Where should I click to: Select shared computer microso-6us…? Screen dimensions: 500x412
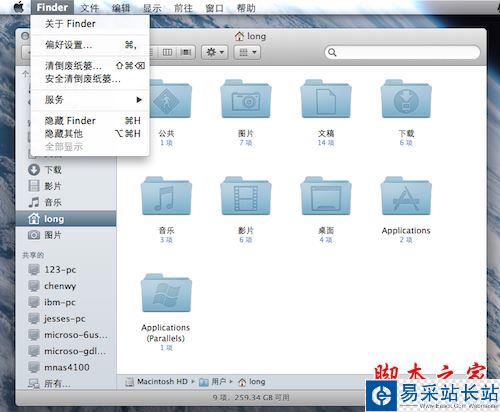(x=67, y=335)
